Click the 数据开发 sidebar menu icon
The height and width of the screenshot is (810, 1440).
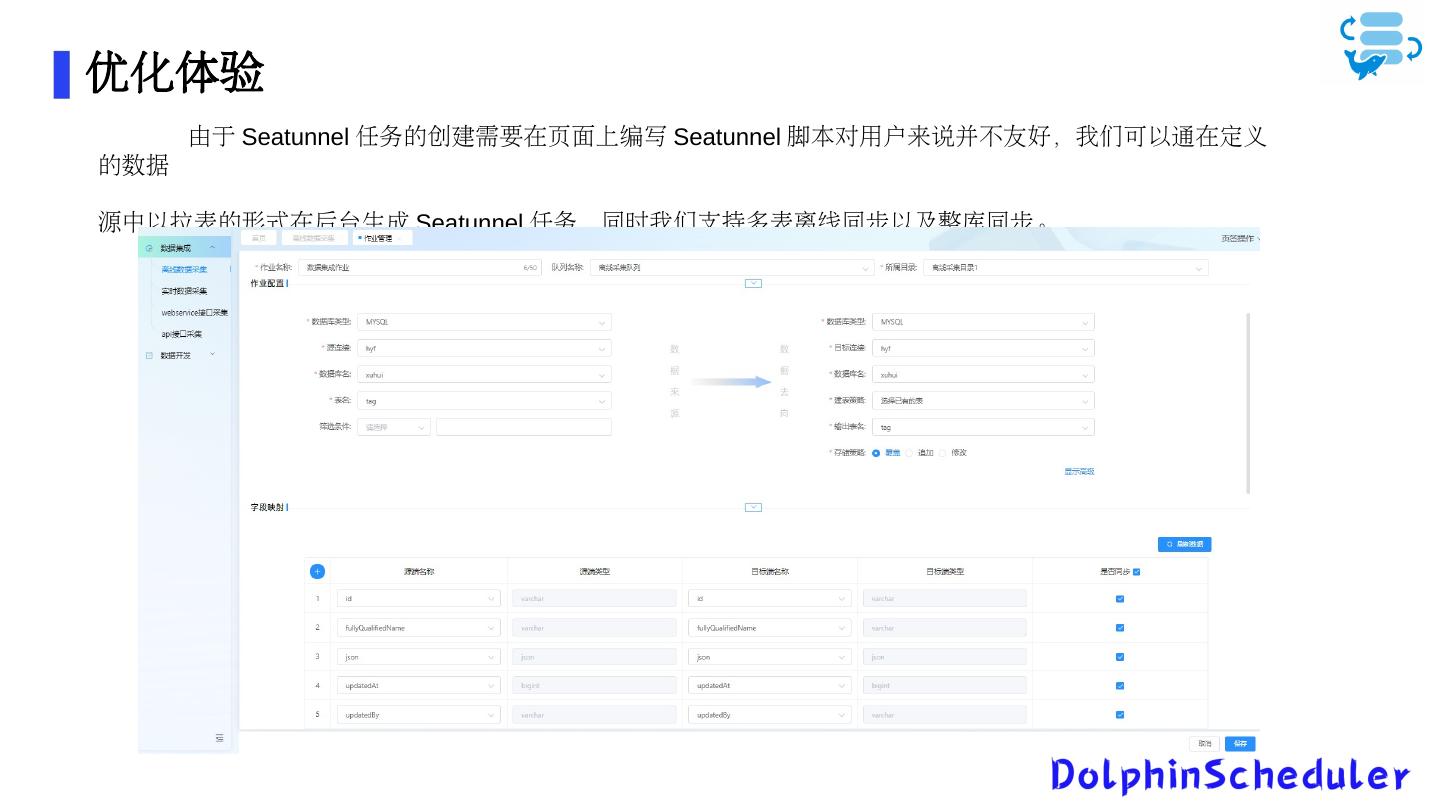(149, 355)
